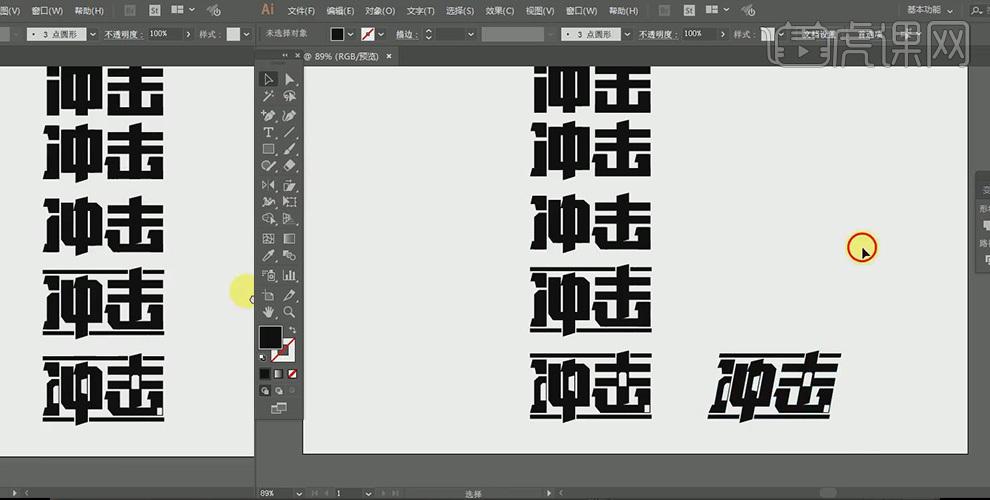Screen dimensions: 990x500
Task: Swap fill and stroke colors arrow
Action: tap(292, 330)
